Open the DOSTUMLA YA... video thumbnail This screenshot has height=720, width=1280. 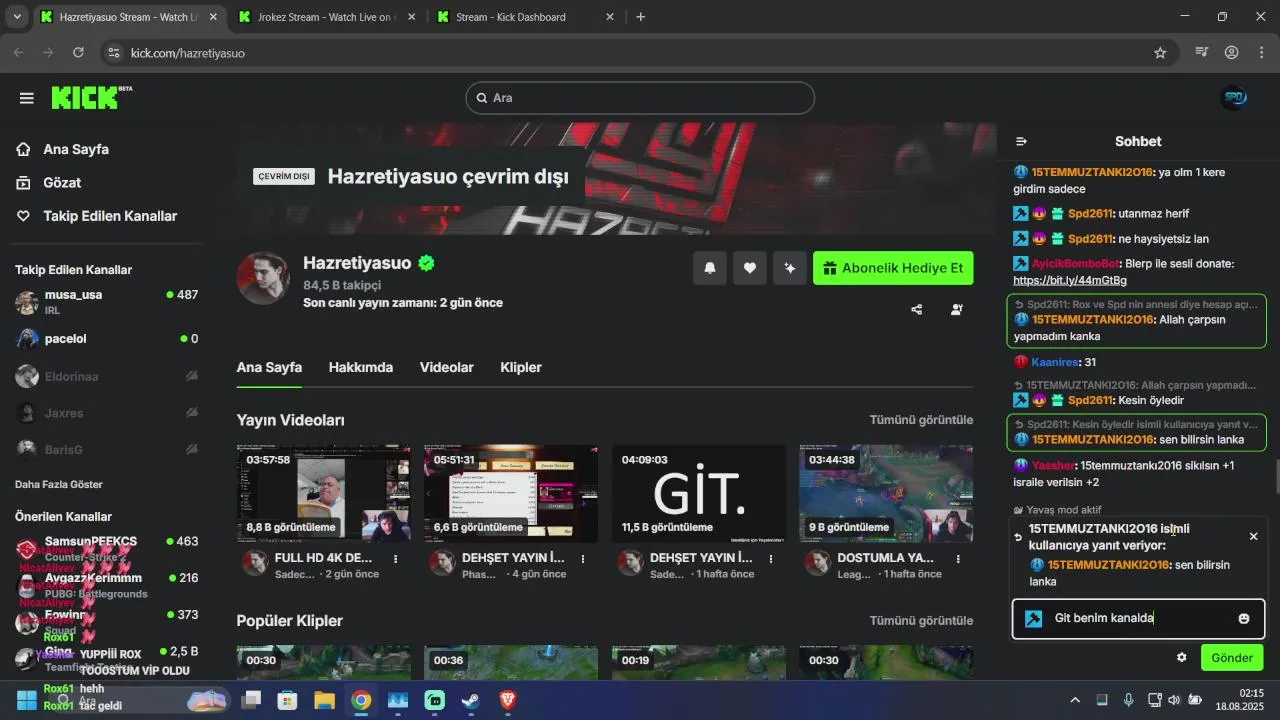pos(886,494)
